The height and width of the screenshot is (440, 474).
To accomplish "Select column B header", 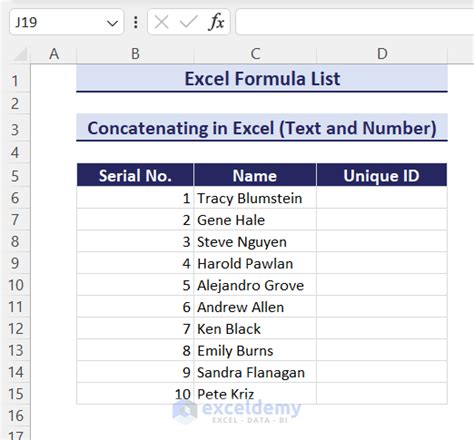I will coord(135,54).
